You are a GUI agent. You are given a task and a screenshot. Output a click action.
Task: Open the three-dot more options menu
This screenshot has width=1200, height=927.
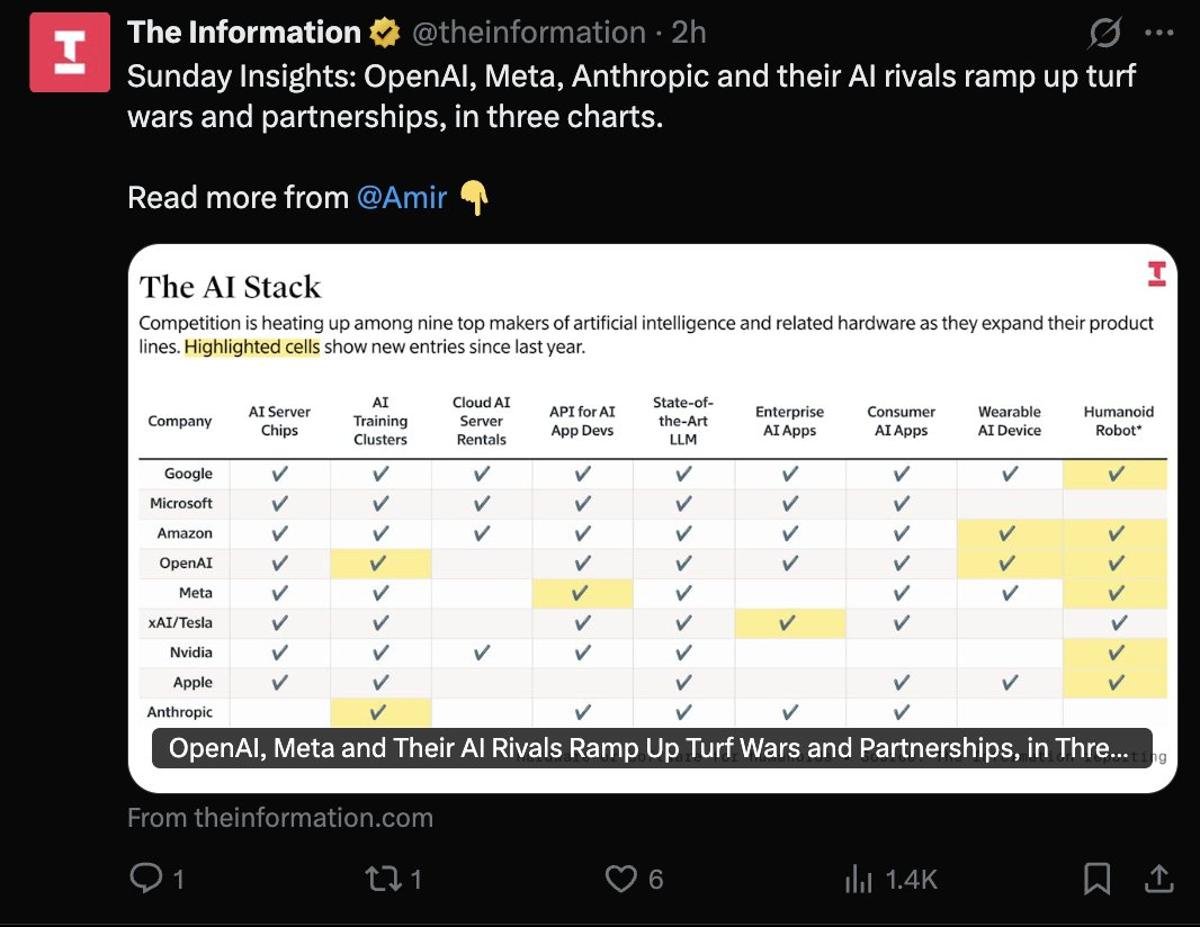[1158, 33]
